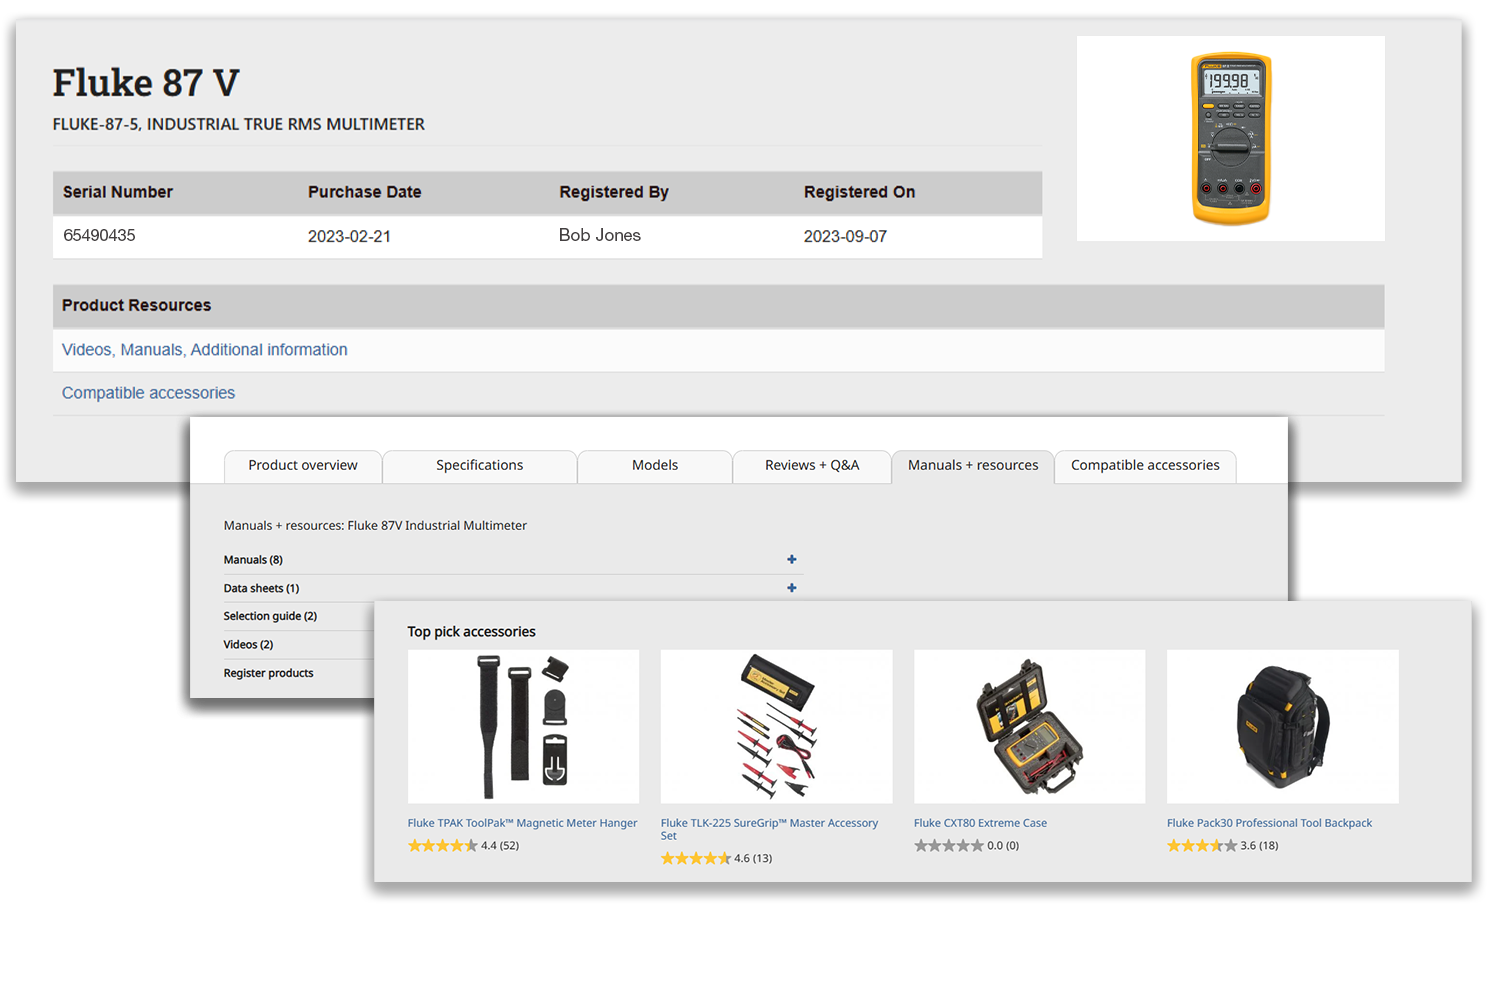Expand Data sheets (1) plus icon
Screen dimensions: 1500x1000
pyautogui.click(x=791, y=588)
